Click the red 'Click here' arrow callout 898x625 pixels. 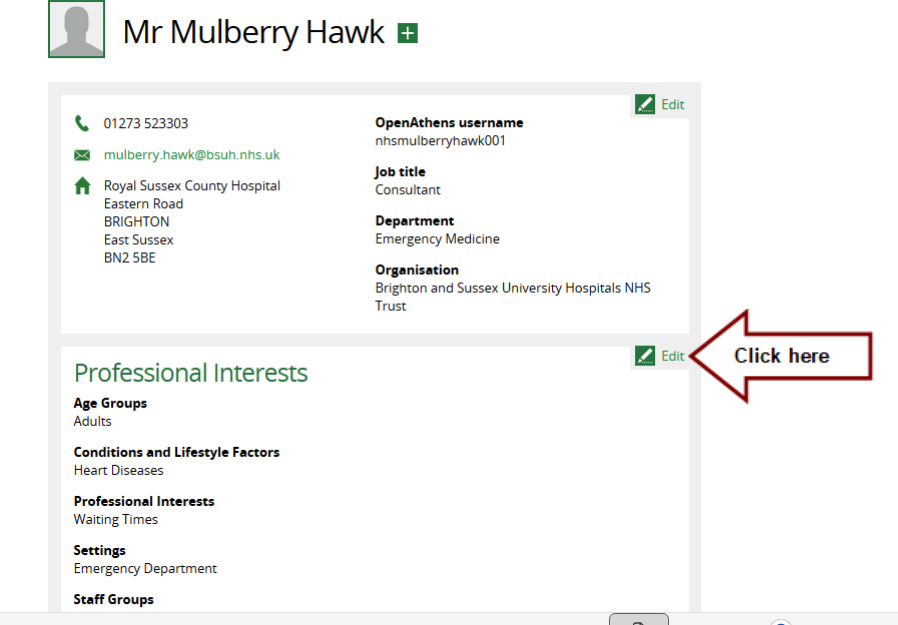(x=781, y=356)
